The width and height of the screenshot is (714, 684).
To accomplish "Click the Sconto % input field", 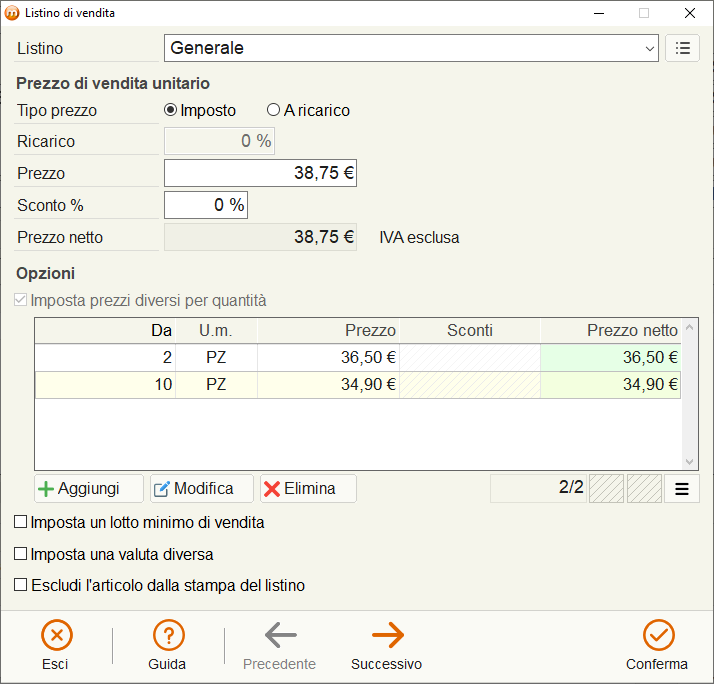I will 206,205.
